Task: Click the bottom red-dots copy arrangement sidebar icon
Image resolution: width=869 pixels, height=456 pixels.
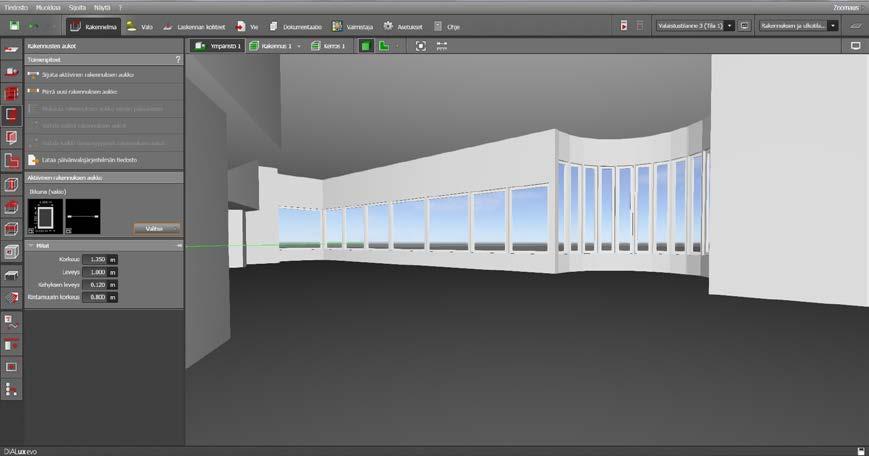Action: click(x=11, y=390)
